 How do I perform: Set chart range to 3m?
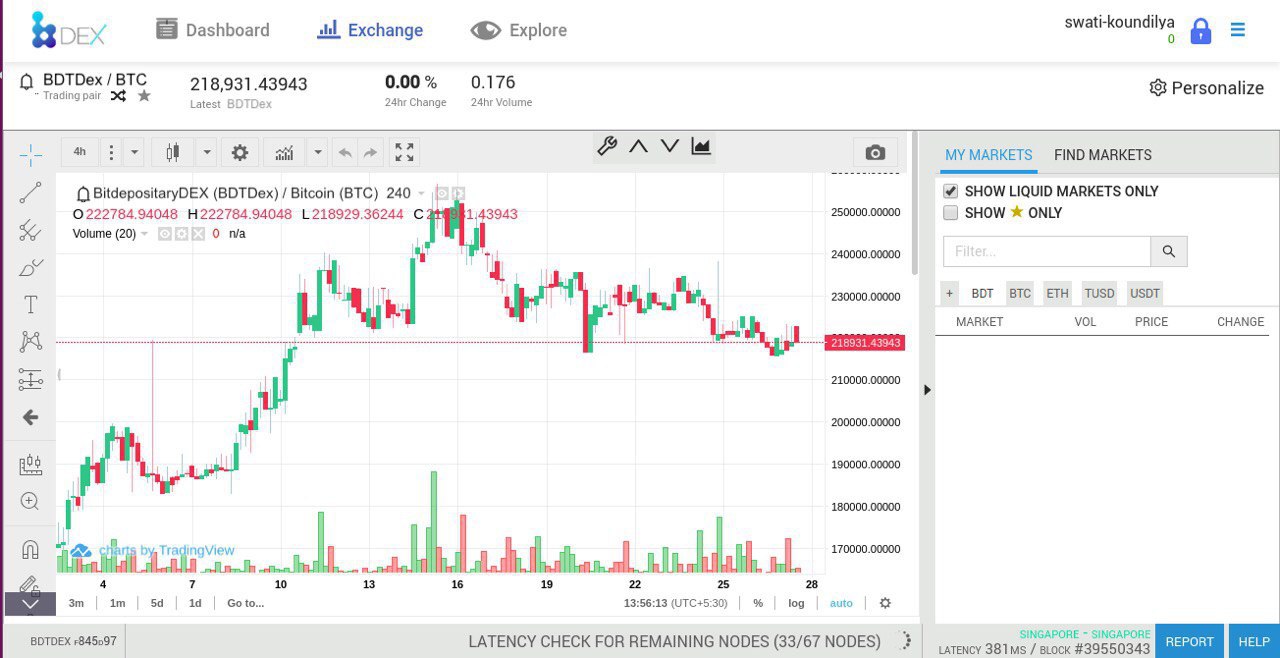coord(76,603)
